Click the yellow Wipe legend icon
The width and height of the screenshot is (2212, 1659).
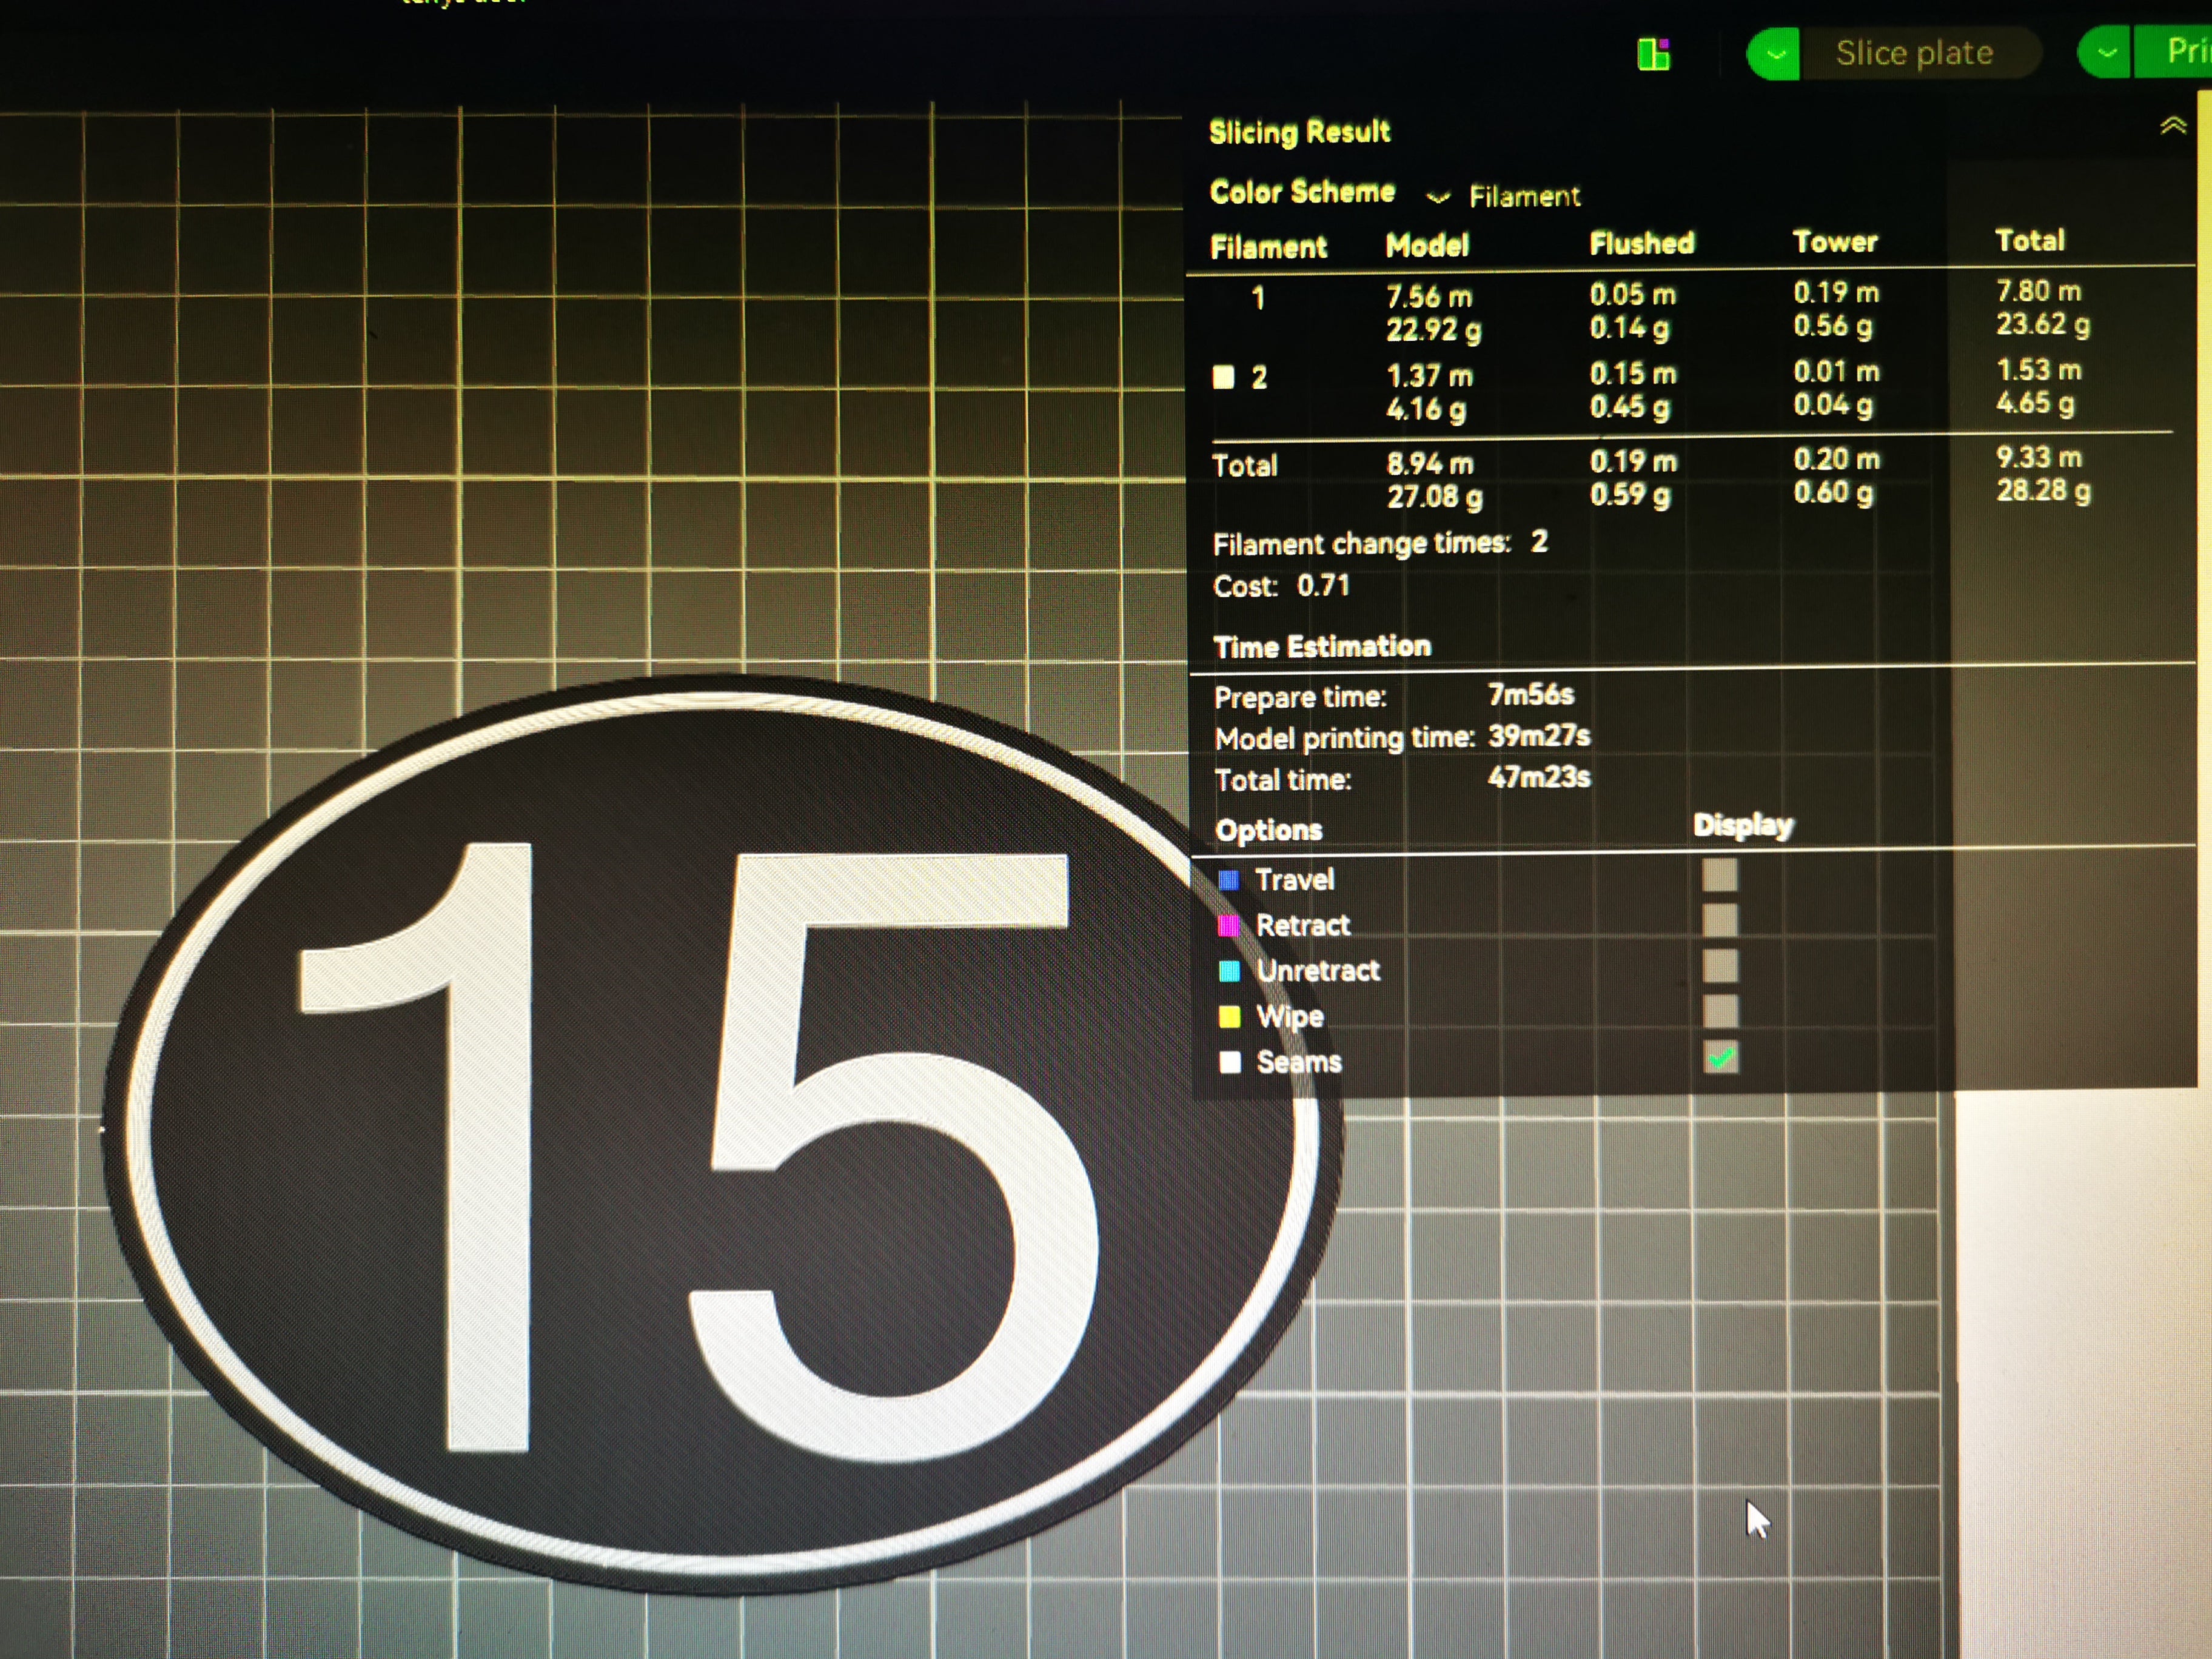[1230, 1017]
